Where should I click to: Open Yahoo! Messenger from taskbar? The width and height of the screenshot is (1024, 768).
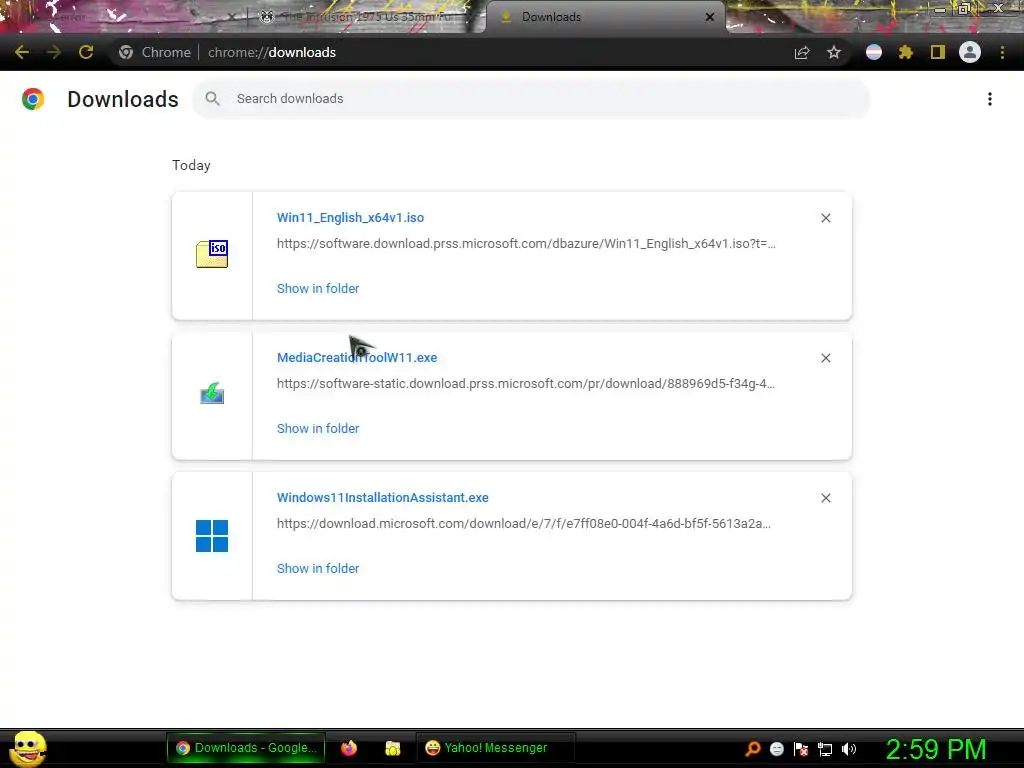(x=495, y=748)
